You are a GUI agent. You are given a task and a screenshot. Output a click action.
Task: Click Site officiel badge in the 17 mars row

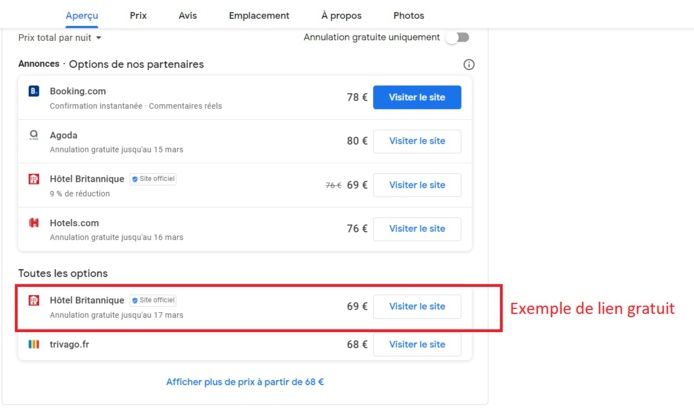153,300
